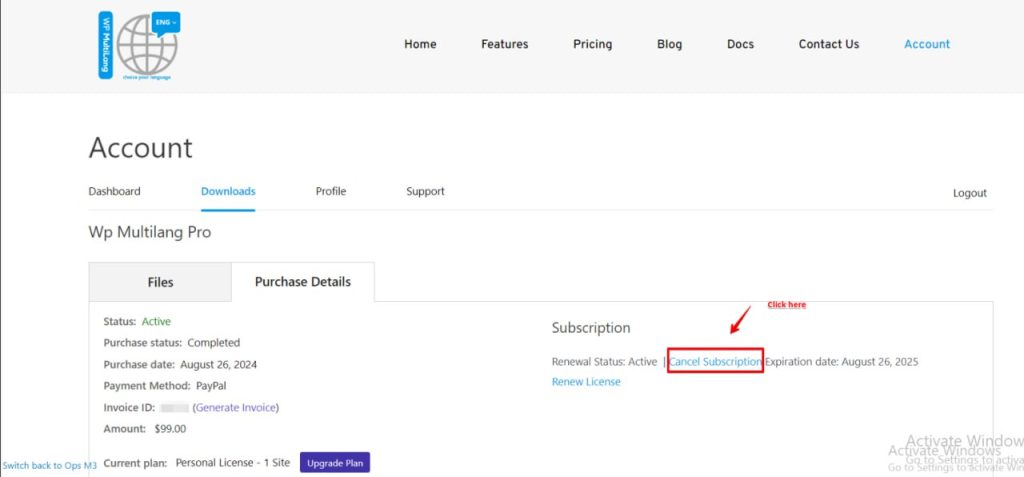This screenshot has height=477, width=1024.
Task: Click the Generate Invoice link
Action: (236, 407)
